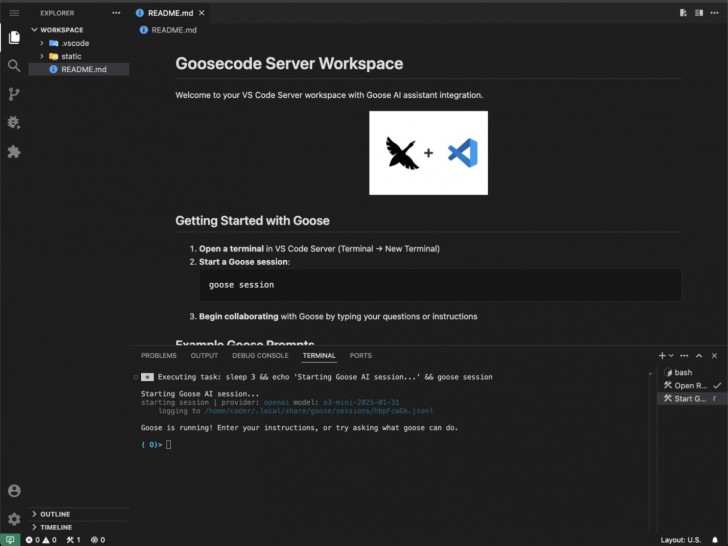Screen dimensions: 728x546
Task: Click the EXPLORER panel title
Action: point(57,13)
